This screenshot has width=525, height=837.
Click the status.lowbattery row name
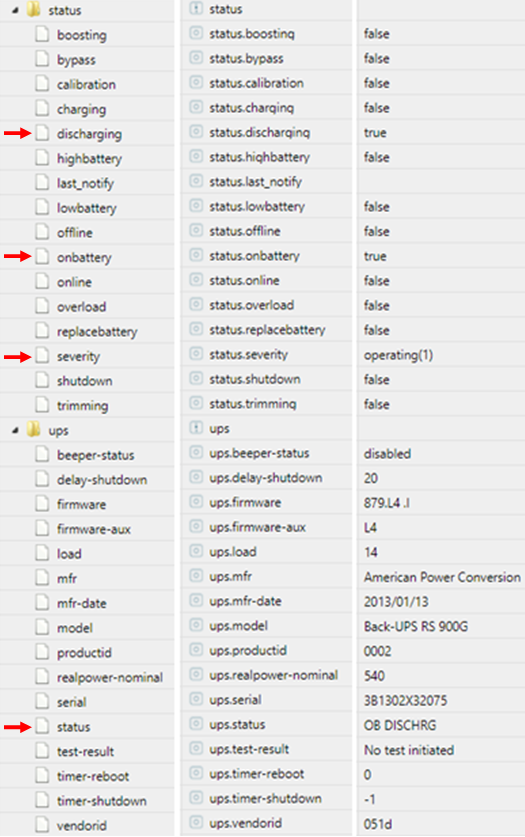pyautogui.click(x=257, y=207)
